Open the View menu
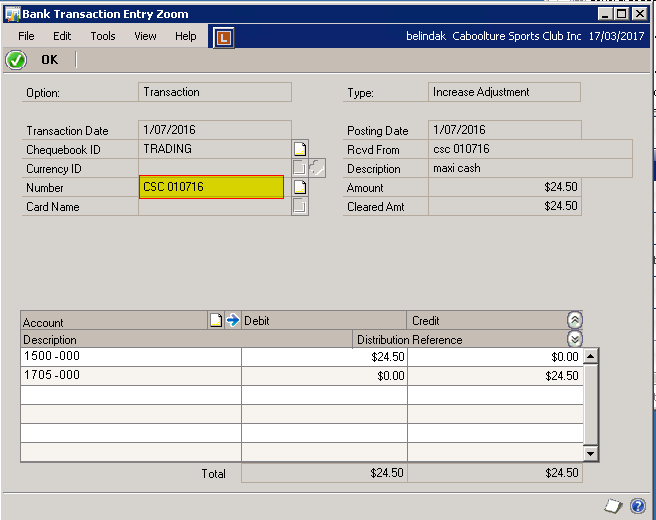656x520 pixels. pyautogui.click(x=145, y=36)
